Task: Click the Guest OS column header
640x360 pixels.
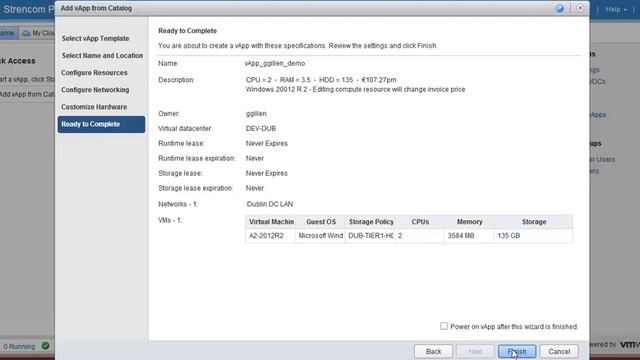Action: point(320,222)
